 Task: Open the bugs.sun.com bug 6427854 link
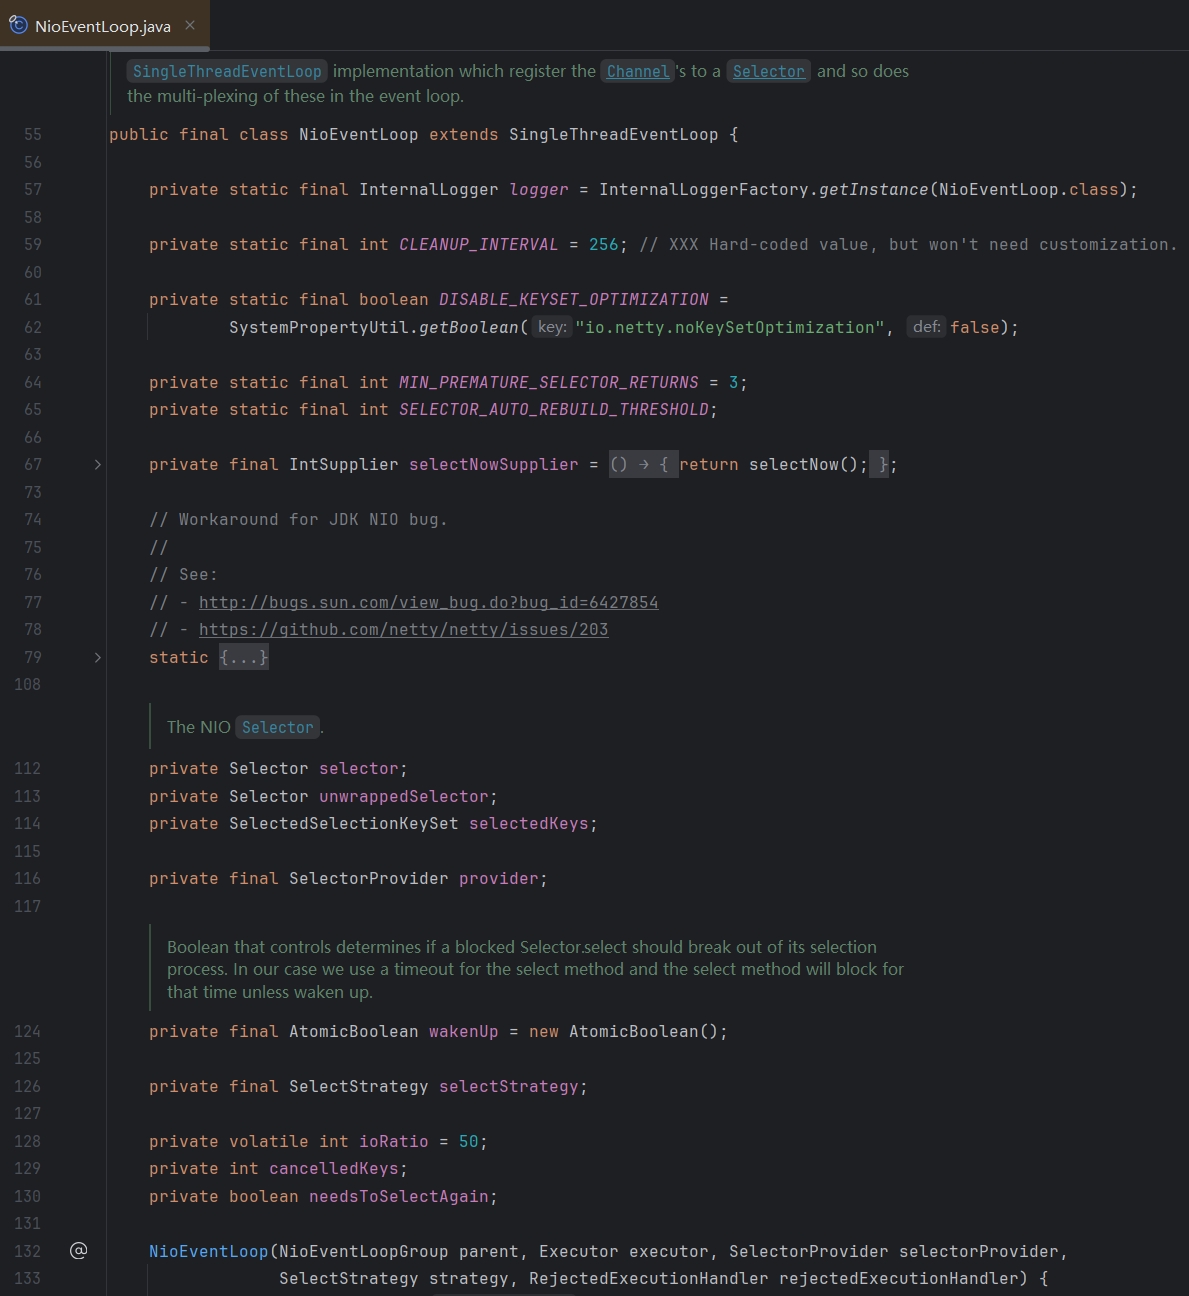point(428,602)
